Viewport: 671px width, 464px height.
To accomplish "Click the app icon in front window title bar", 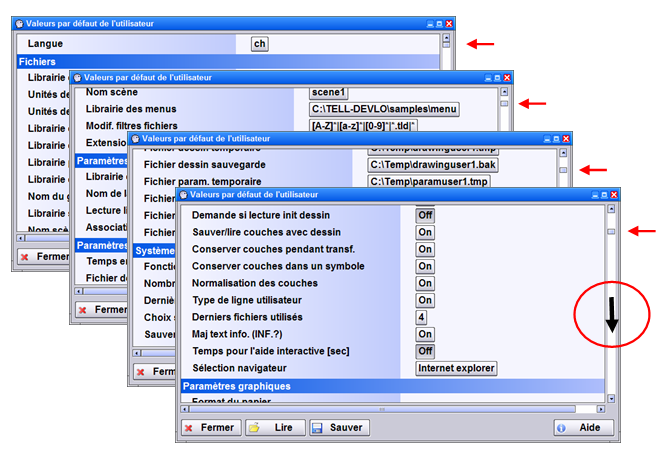I will tap(181, 194).
